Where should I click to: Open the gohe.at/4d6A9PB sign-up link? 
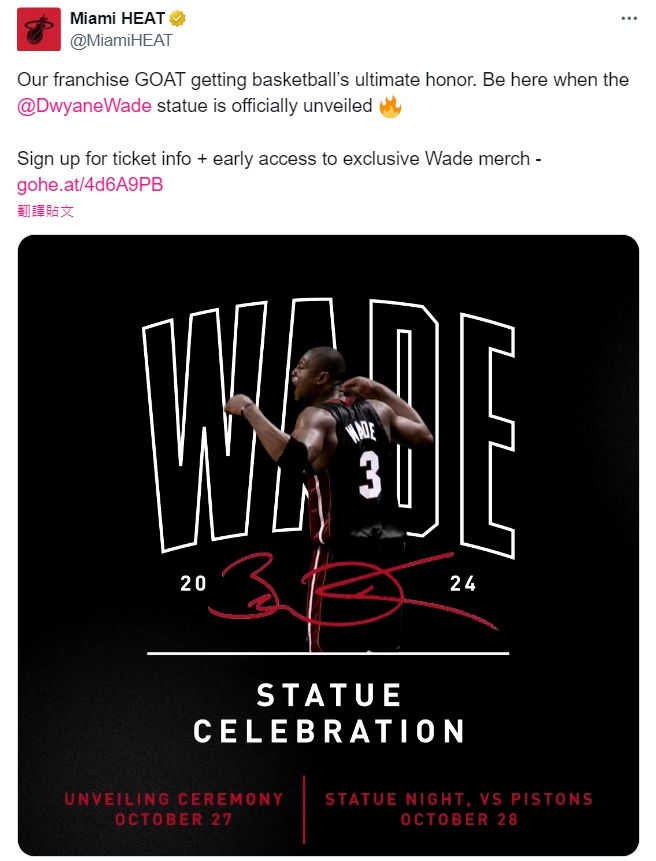tap(90, 184)
